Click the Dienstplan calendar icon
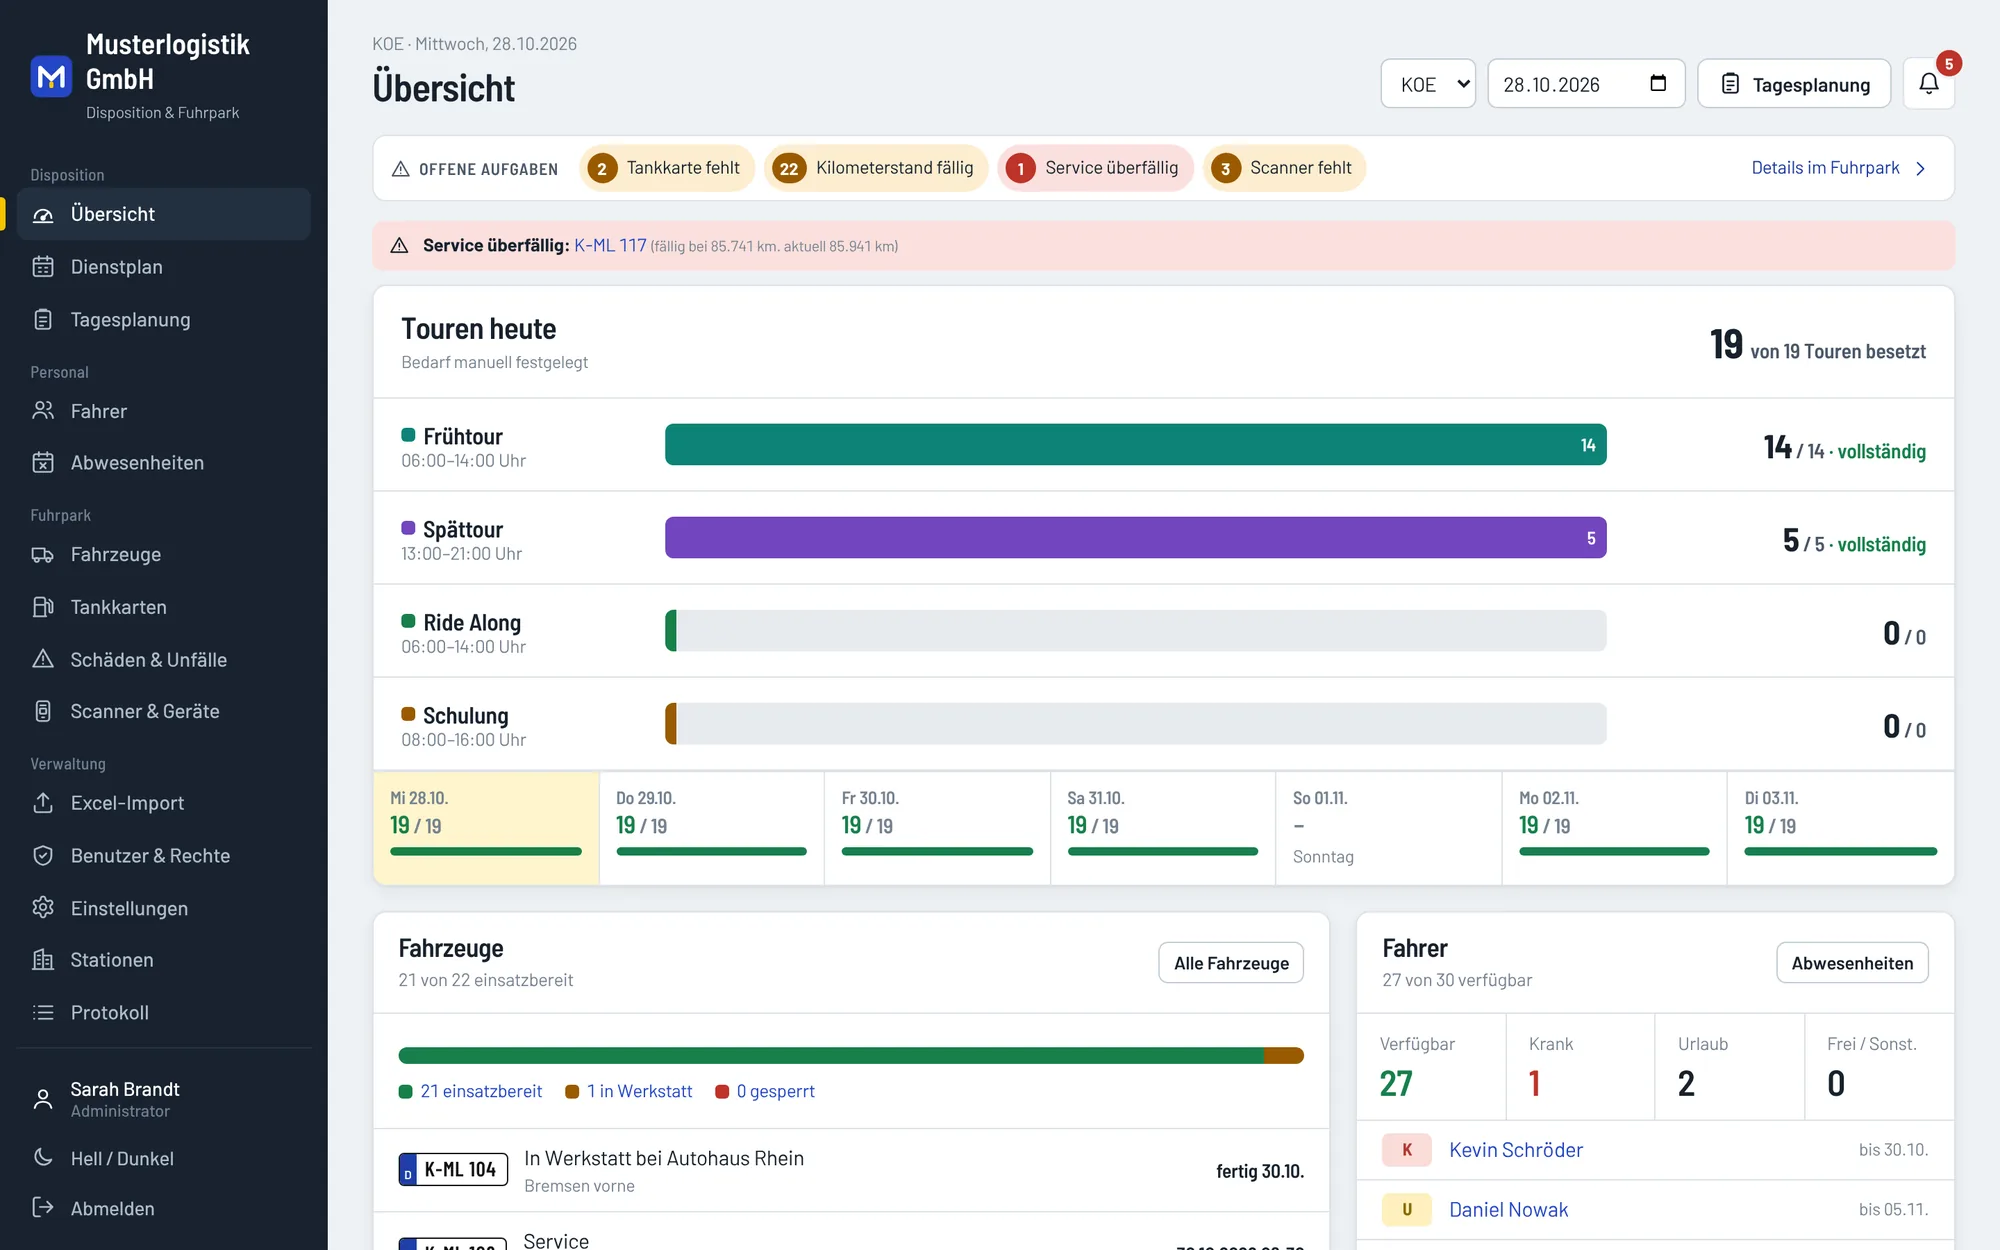This screenshot has width=2000, height=1250. [x=43, y=267]
